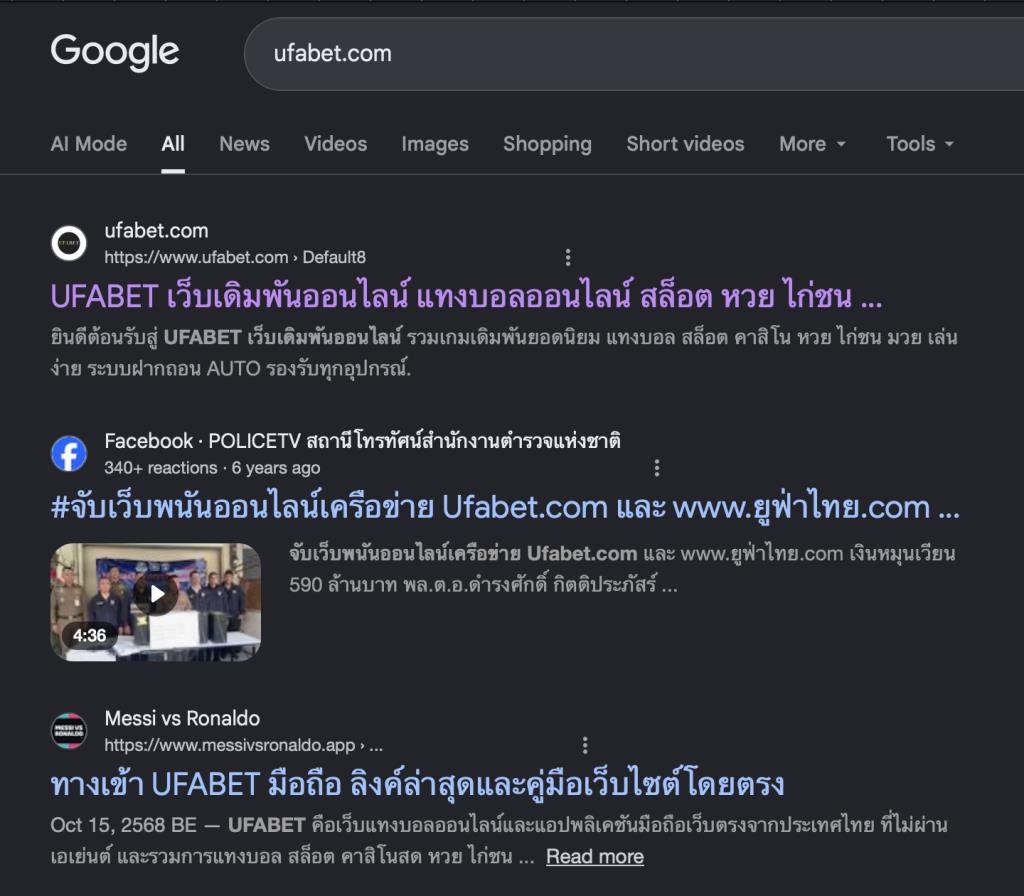Select the All results tab
Image resolution: width=1024 pixels, height=896 pixels.
(173, 144)
